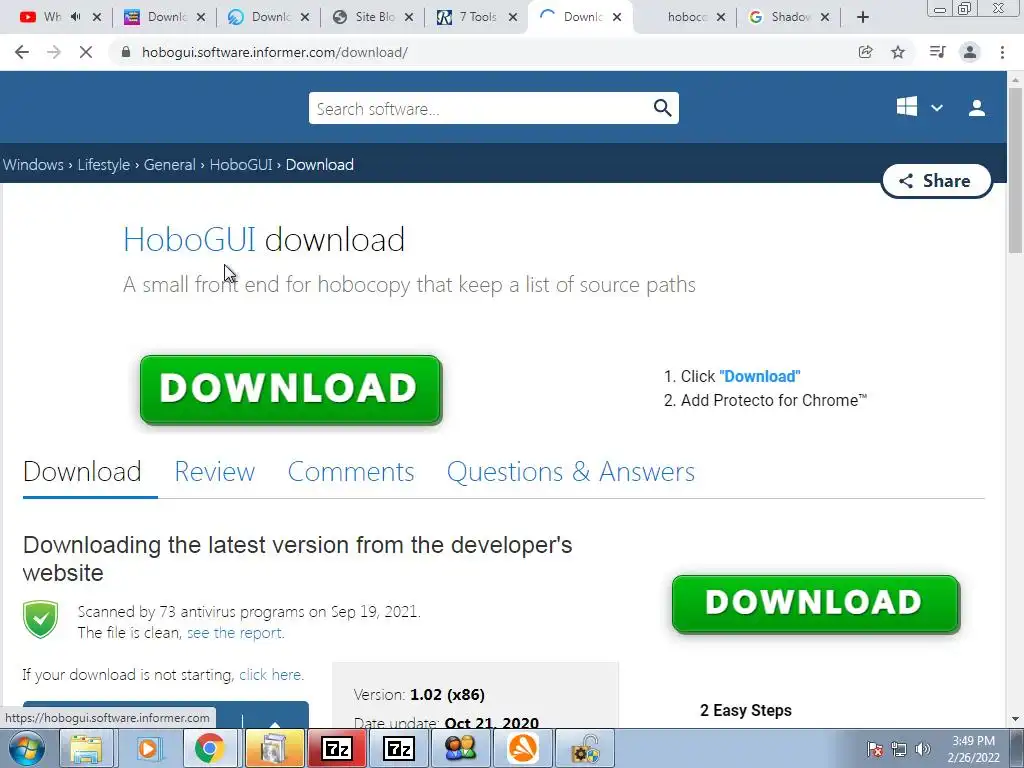1024x768 pixels.
Task: Open the gear and padlock taskbar icon
Action: pyautogui.click(x=584, y=749)
